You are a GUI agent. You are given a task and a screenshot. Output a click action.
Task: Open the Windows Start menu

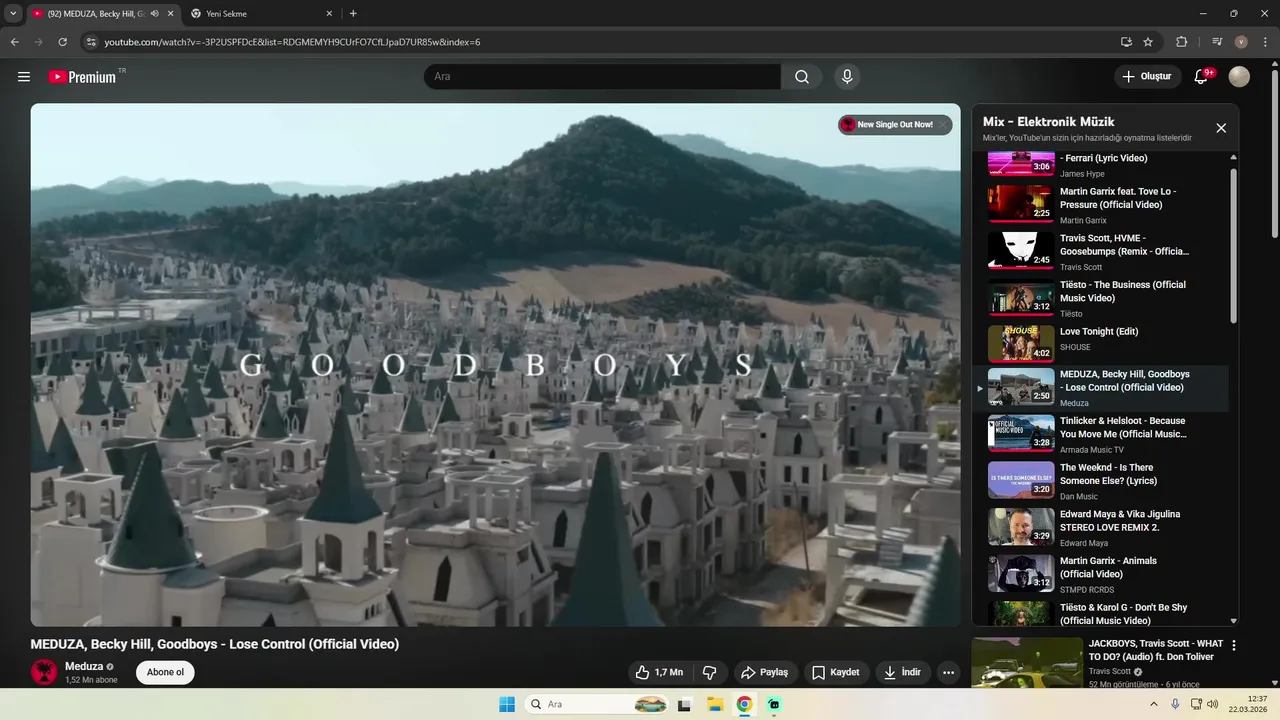[507, 704]
